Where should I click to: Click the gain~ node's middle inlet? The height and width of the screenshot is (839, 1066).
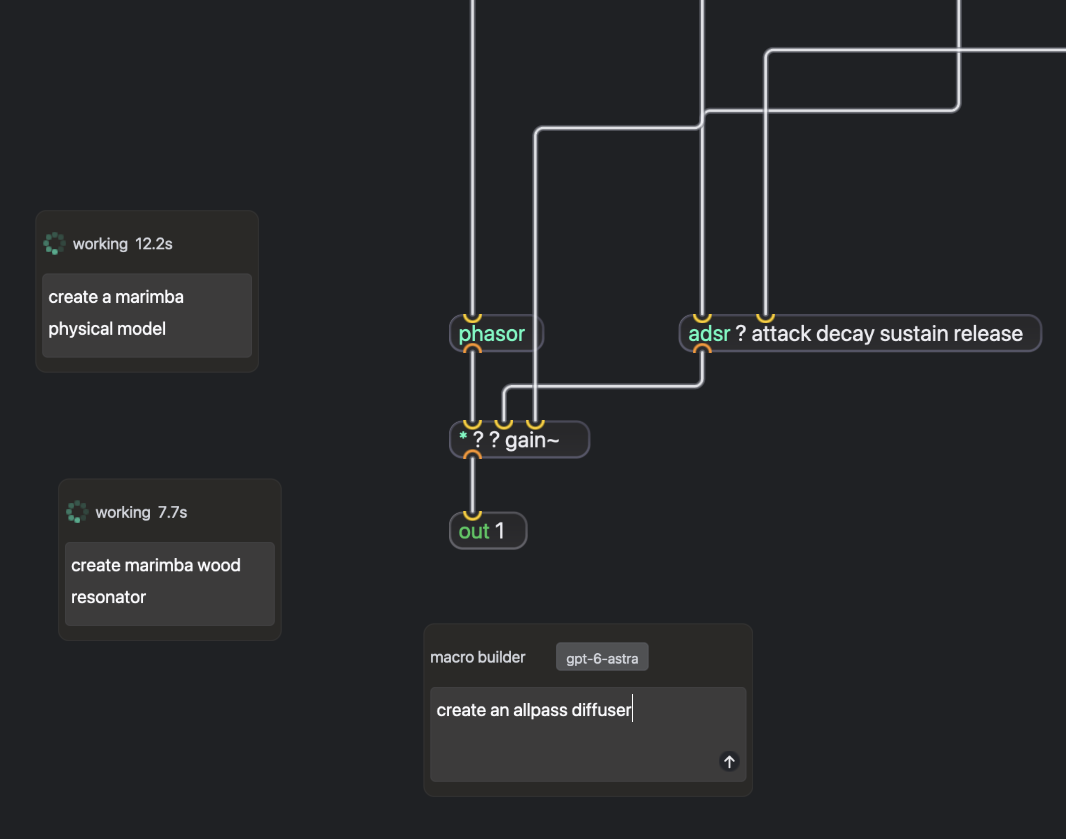(504, 424)
